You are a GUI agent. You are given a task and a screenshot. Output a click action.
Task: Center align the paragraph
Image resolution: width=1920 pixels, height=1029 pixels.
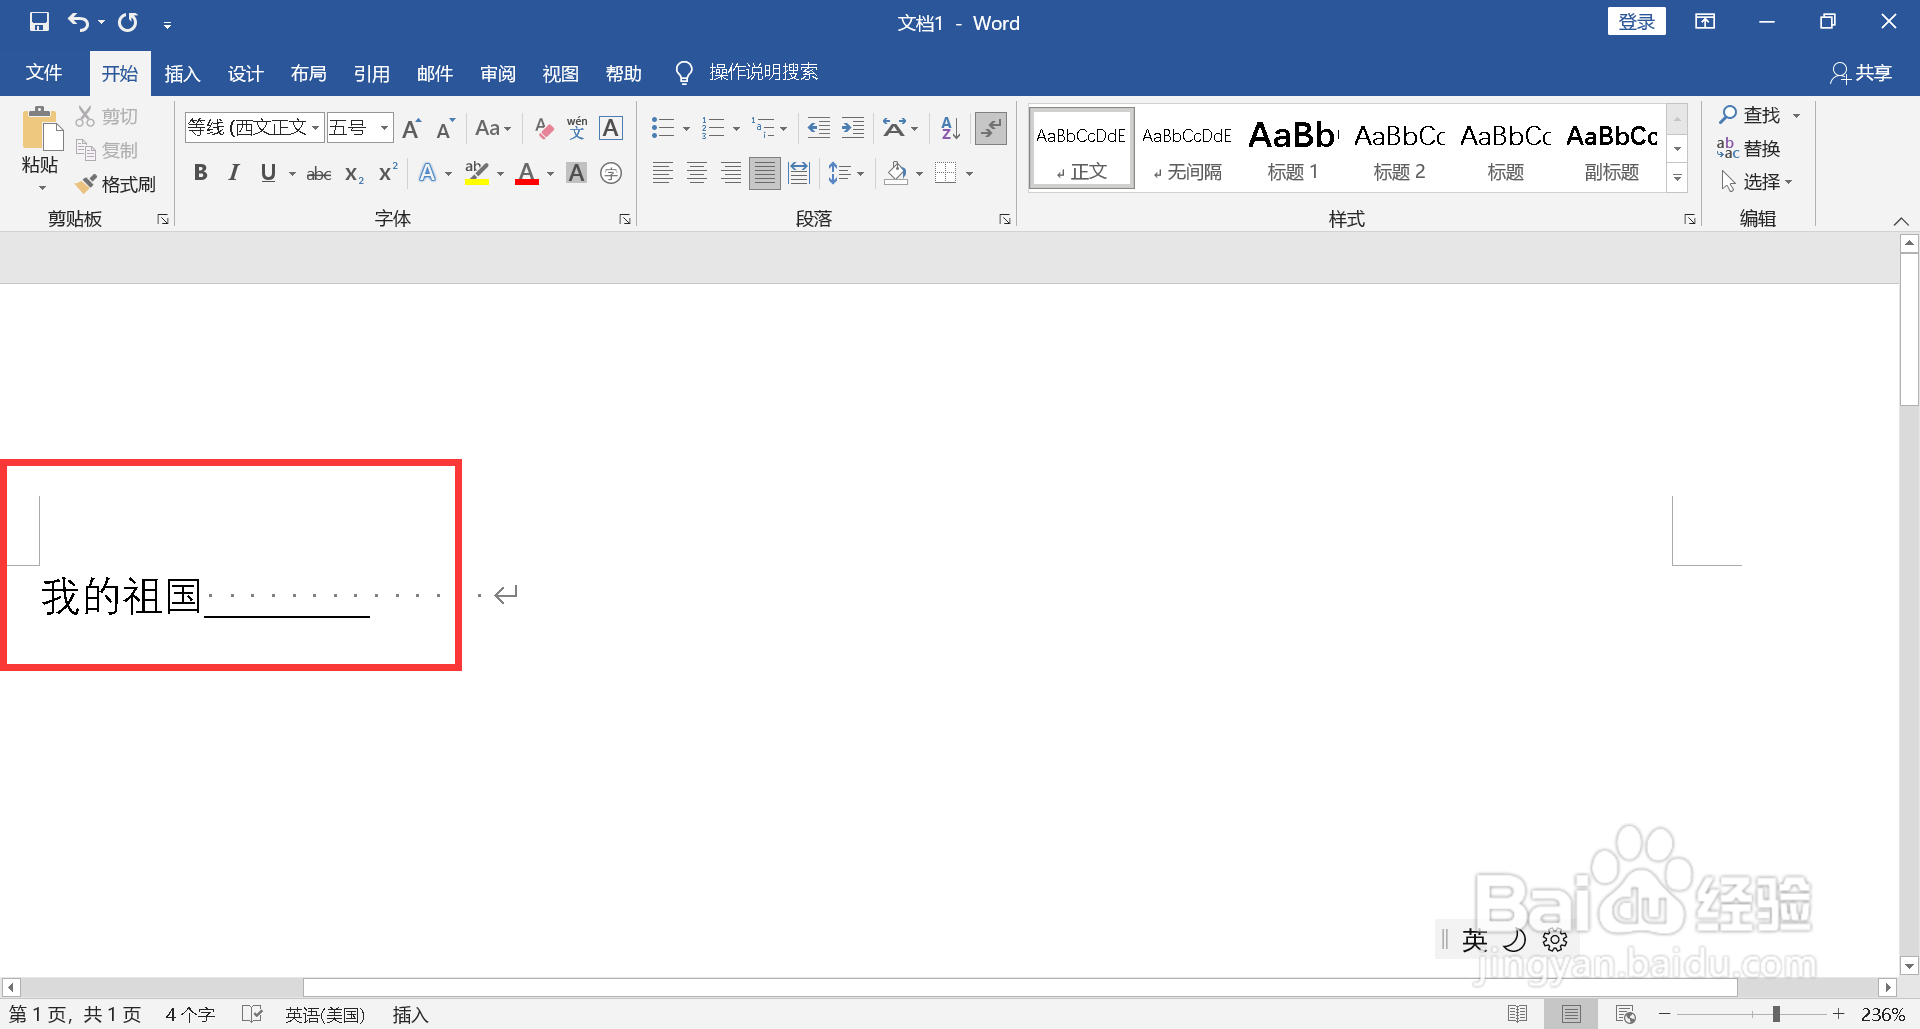(x=697, y=173)
